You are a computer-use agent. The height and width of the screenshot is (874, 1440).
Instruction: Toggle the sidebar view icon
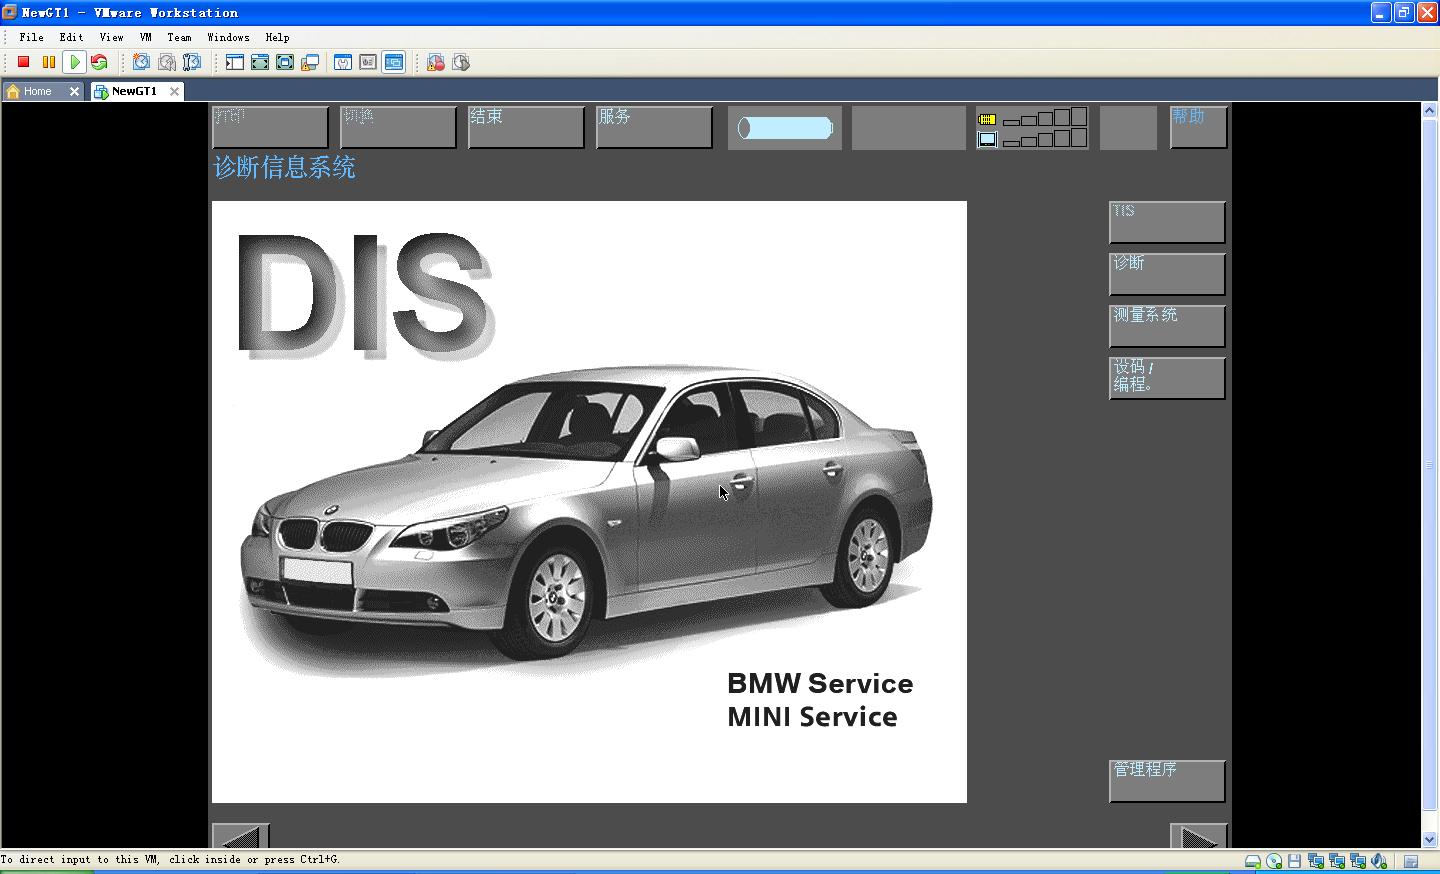coord(234,62)
